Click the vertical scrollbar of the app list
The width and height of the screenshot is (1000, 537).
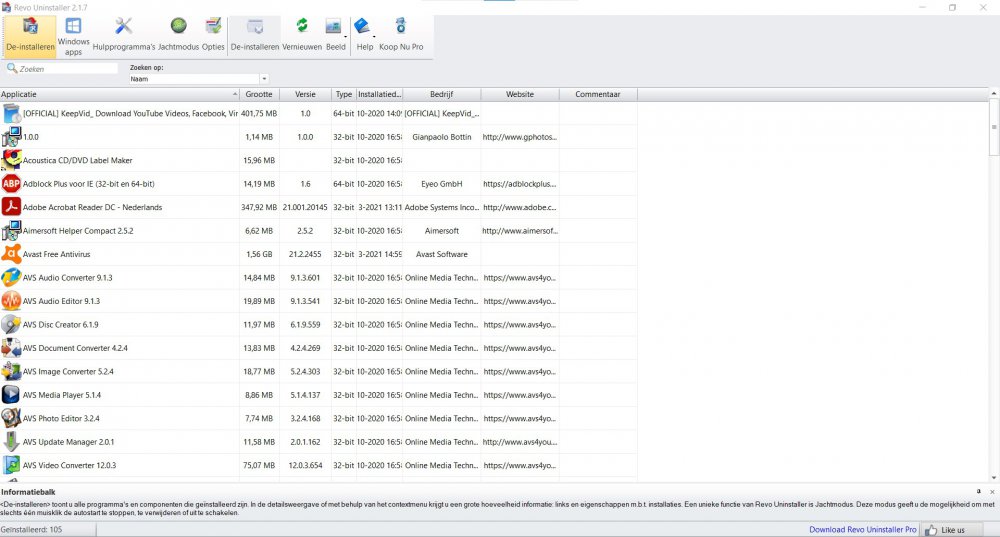tap(993, 300)
